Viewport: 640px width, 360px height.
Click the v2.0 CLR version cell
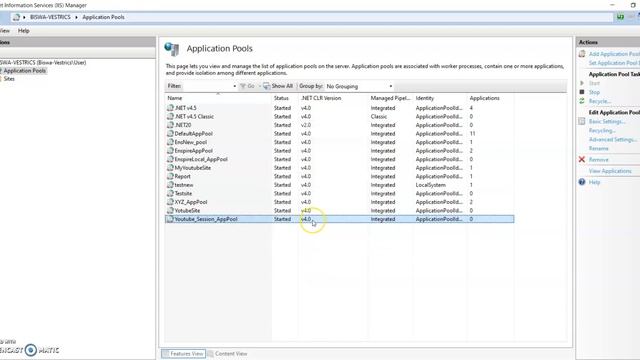306,125
